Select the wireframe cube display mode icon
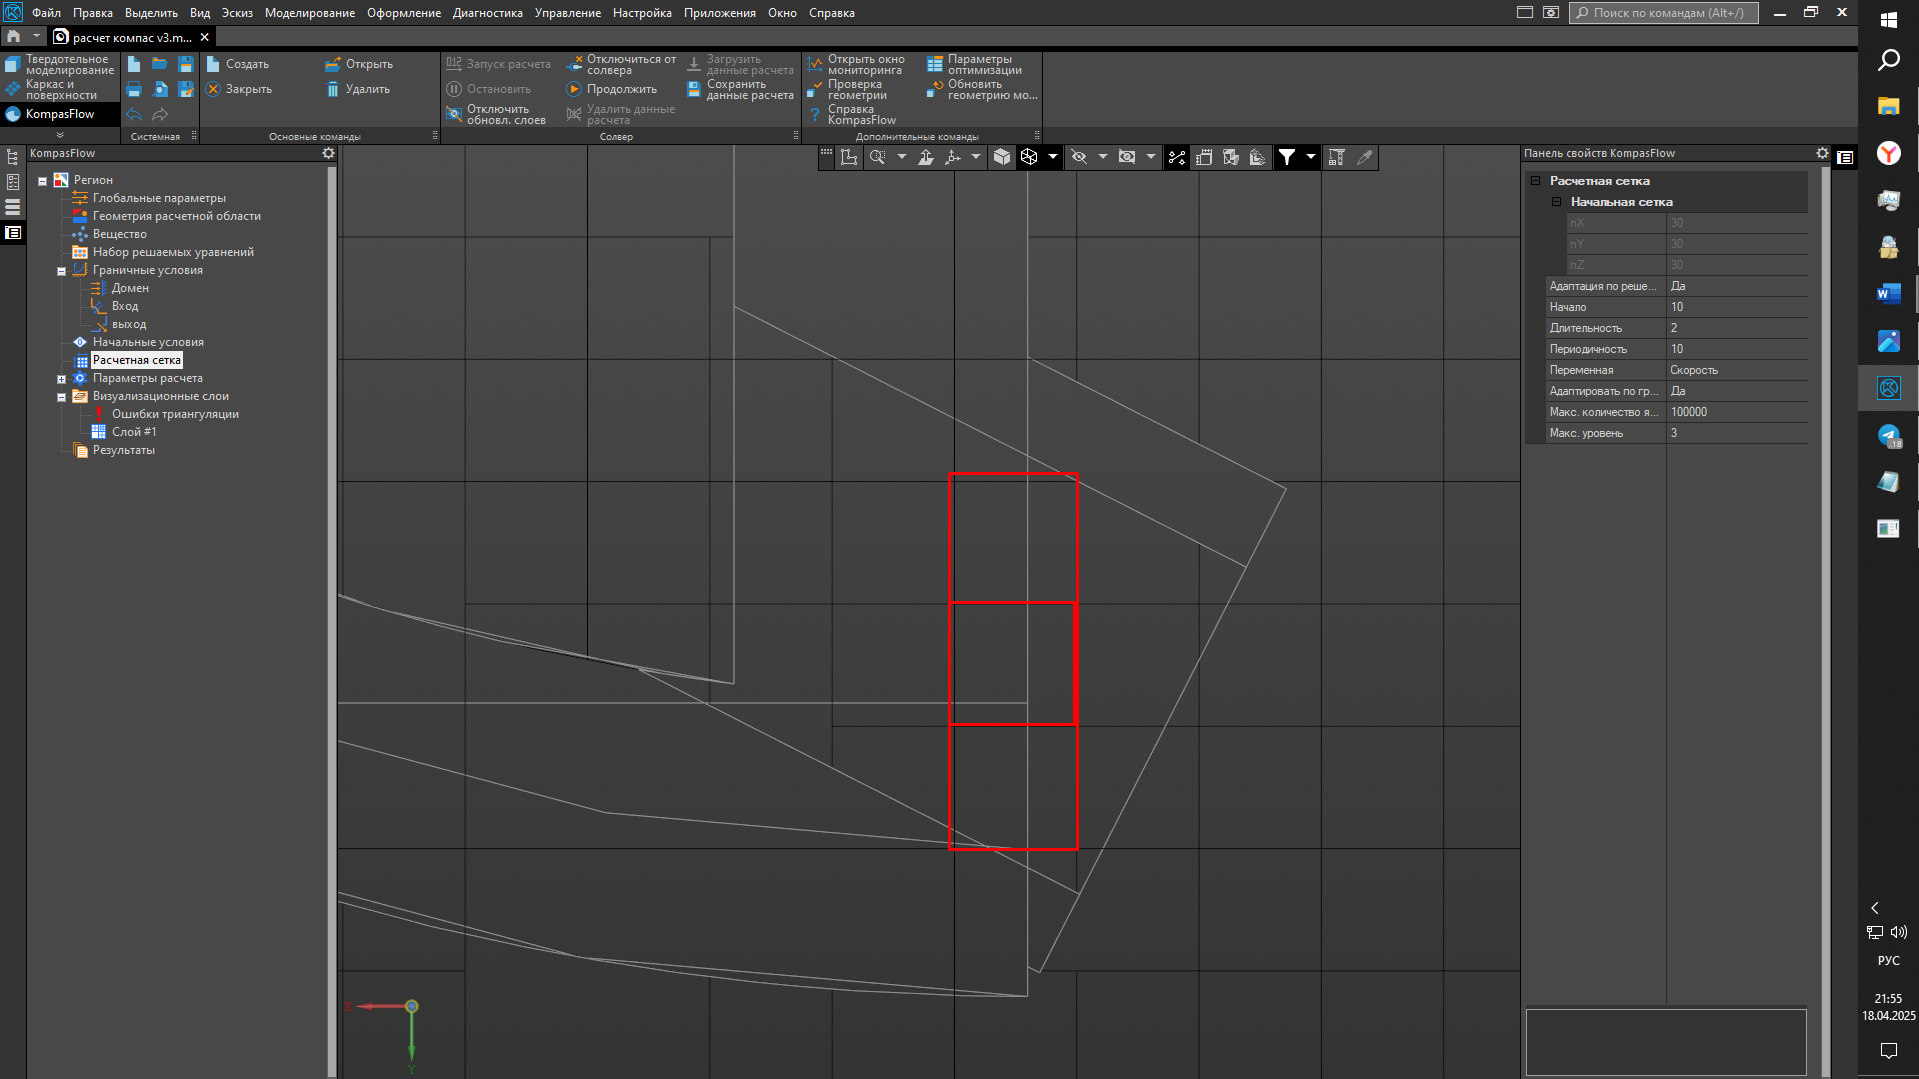This screenshot has height=1079, width=1919. tap(1029, 157)
